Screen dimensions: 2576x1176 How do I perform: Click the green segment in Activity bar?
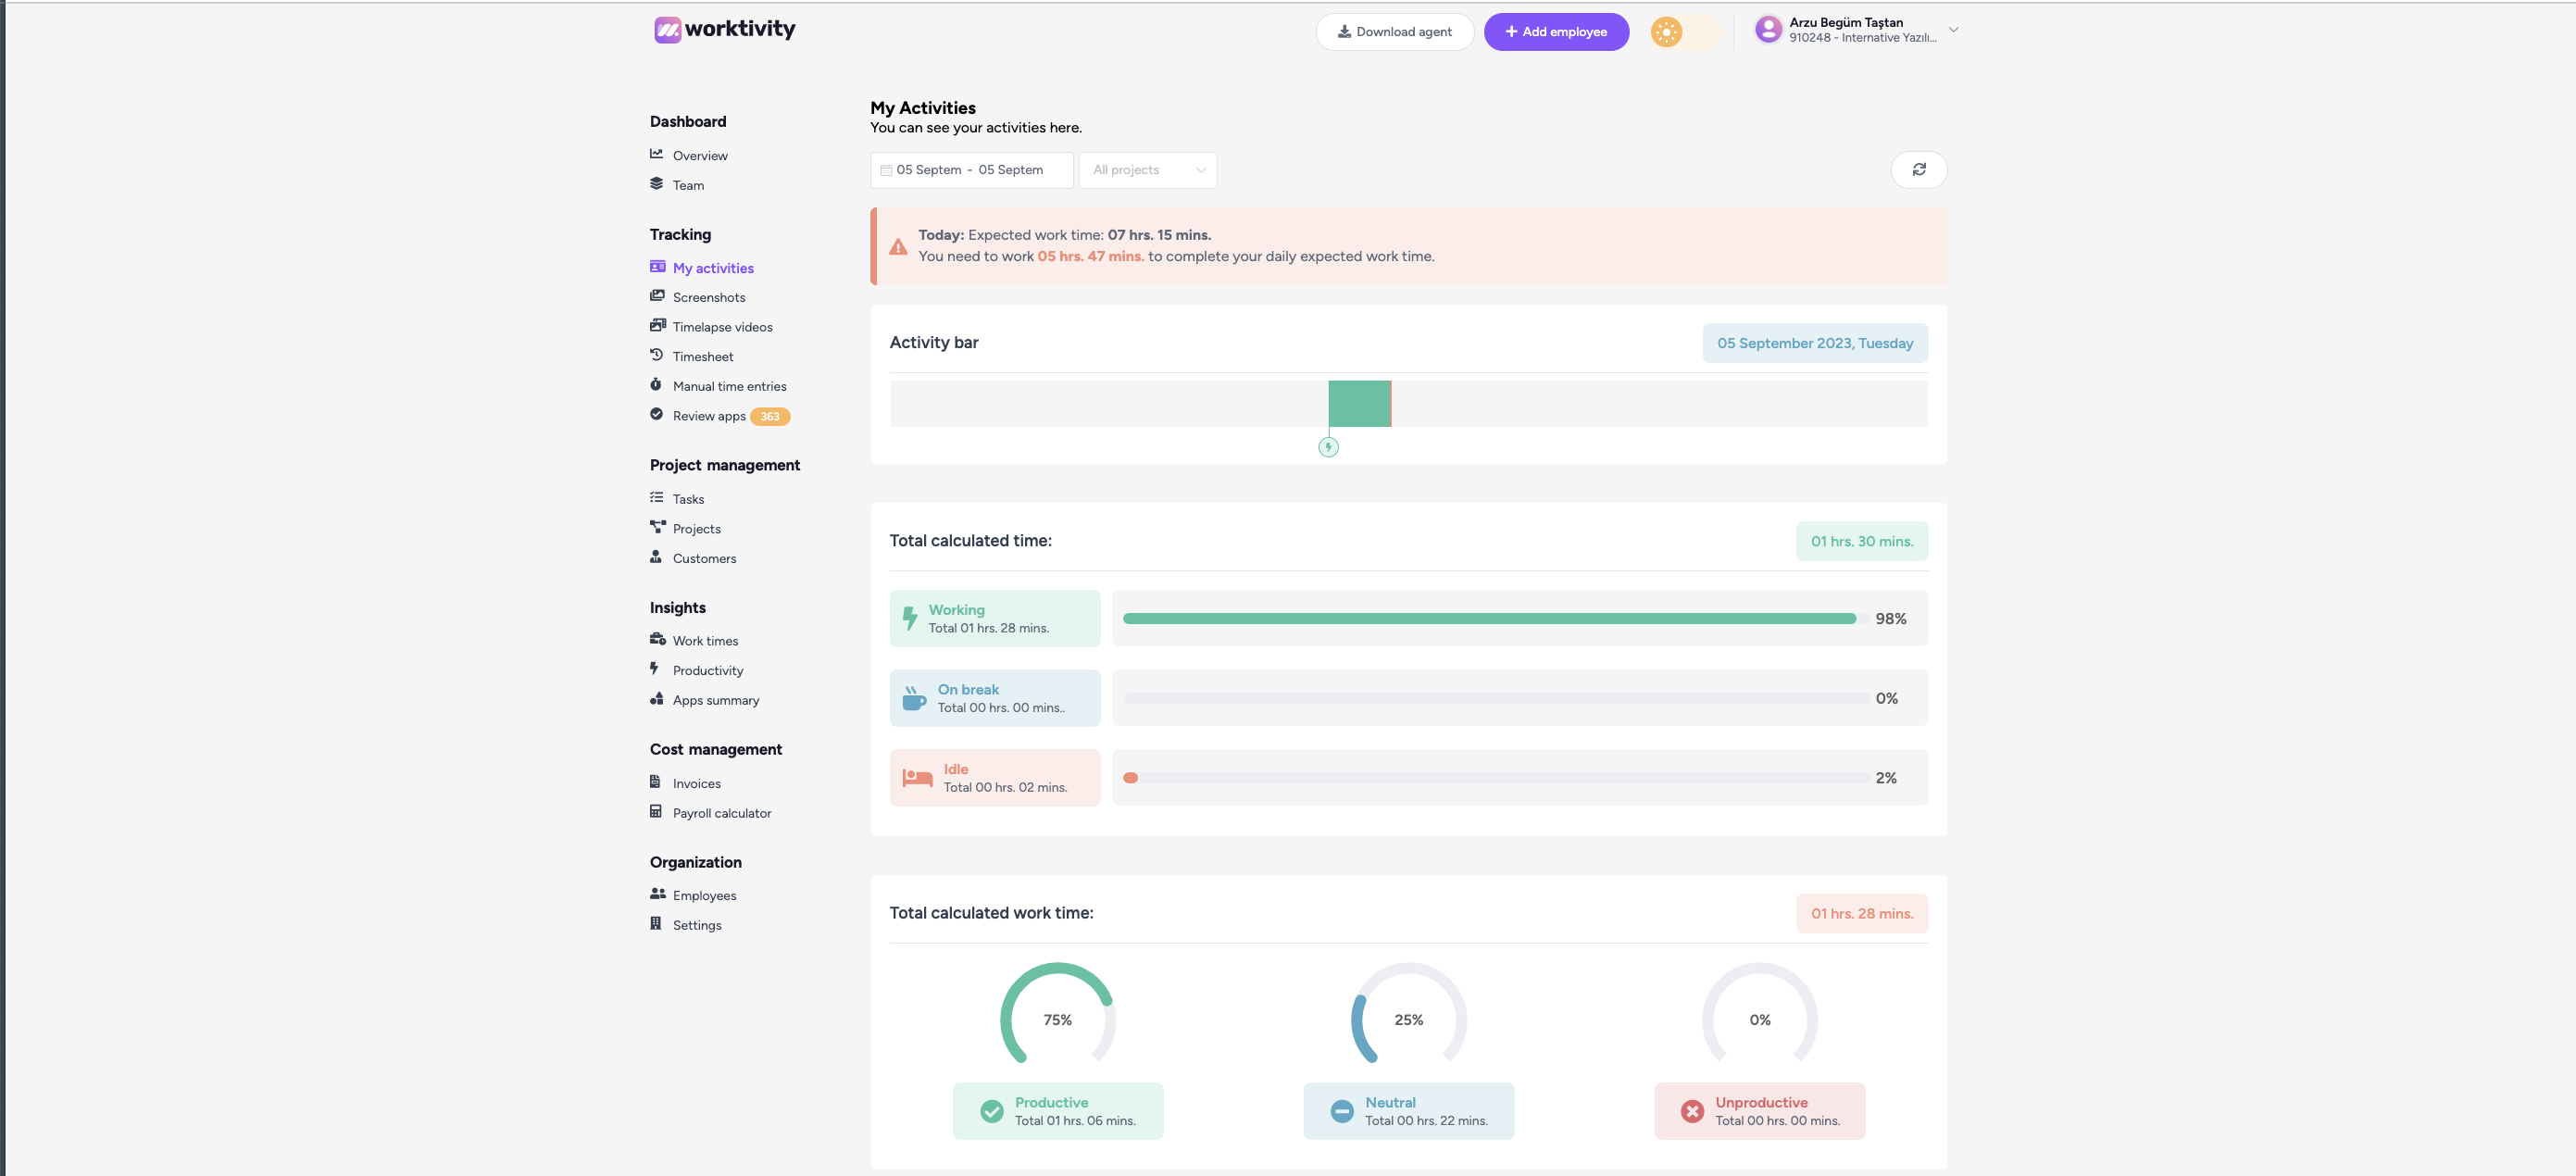pyautogui.click(x=1358, y=404)
